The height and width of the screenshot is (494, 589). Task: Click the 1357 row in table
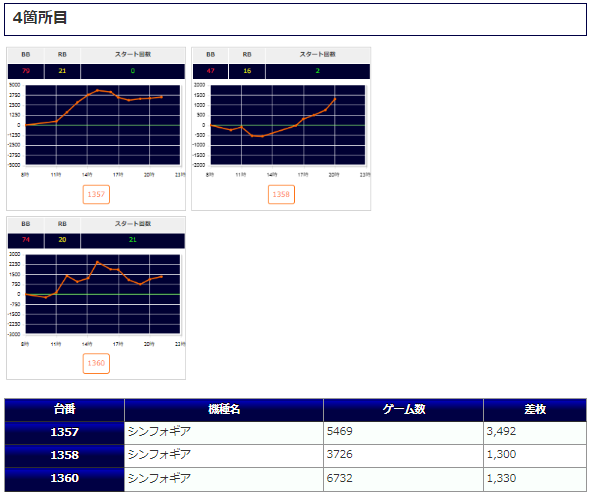(x=296, y=433)
